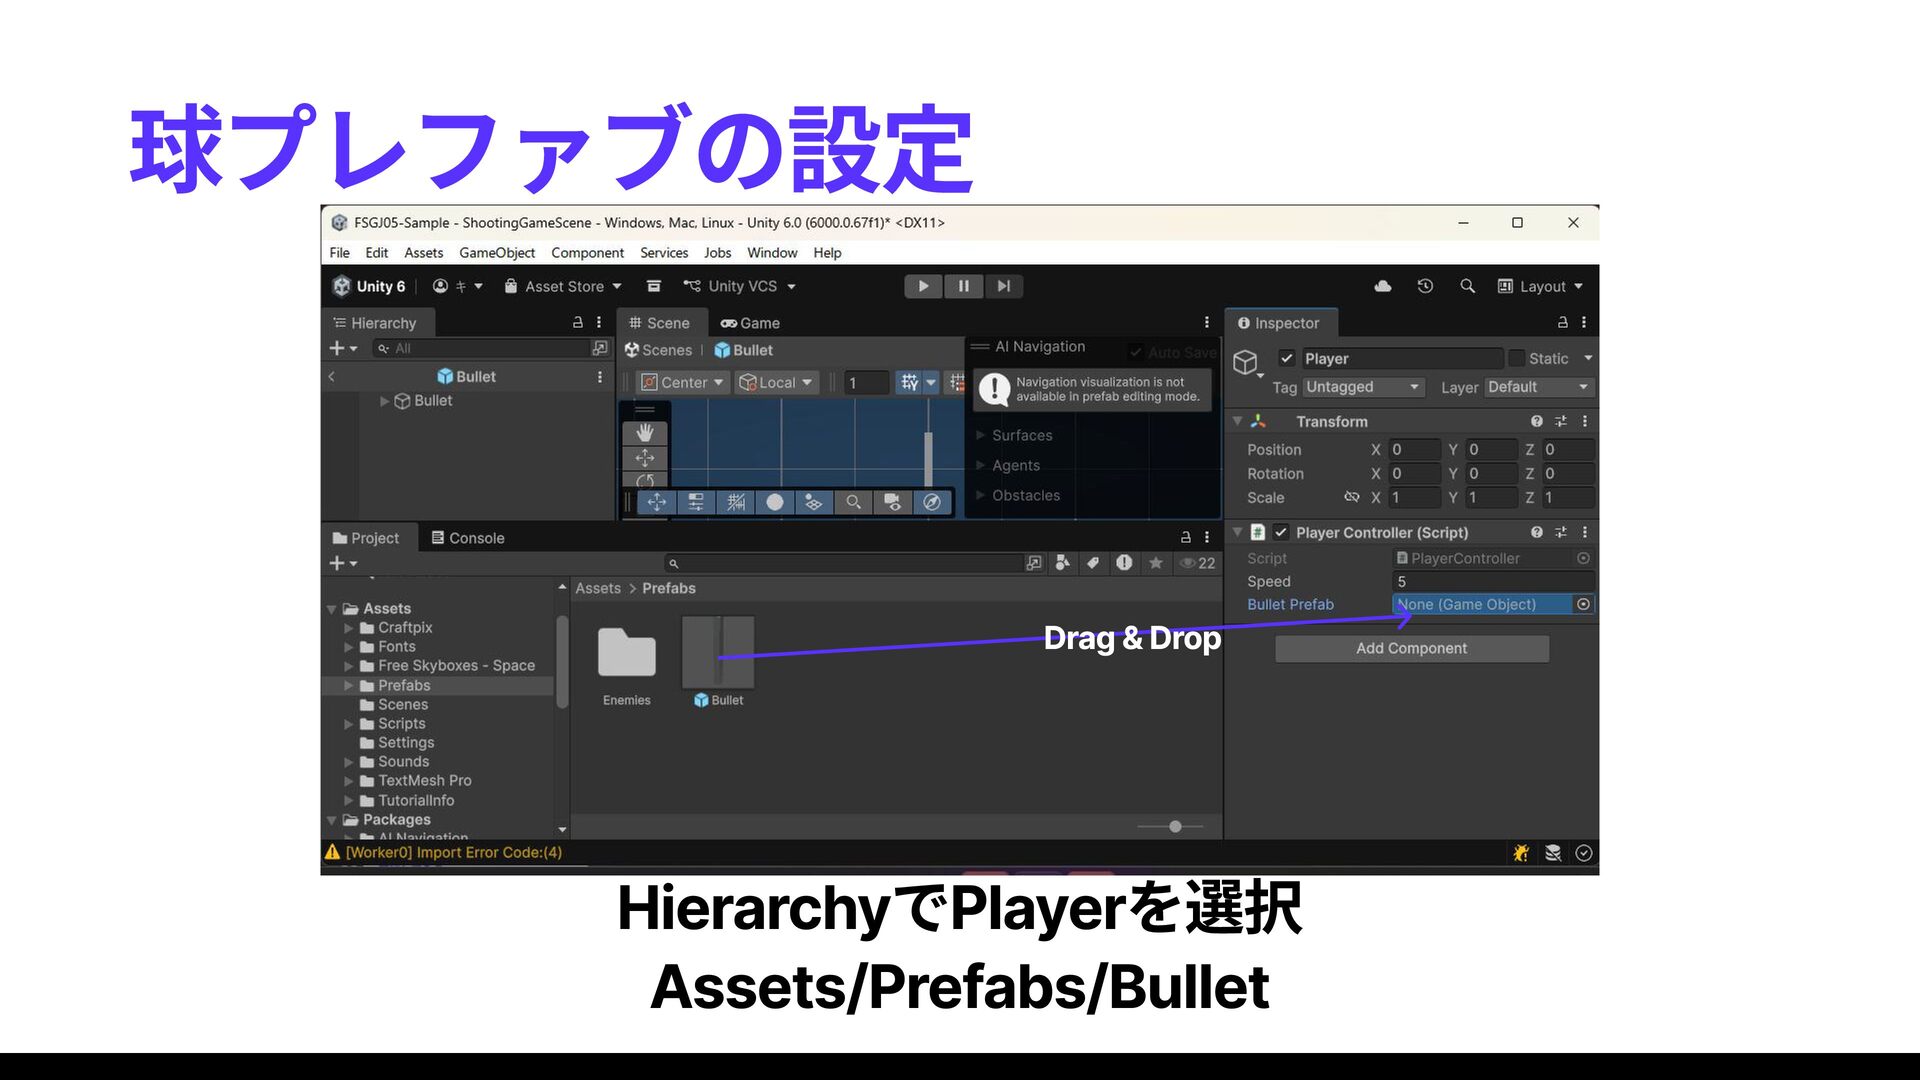The height and width of the screenshot is (1080, 1920).
Task: Select the Bullet prefab thumbnail
Action: click(718, 653)
